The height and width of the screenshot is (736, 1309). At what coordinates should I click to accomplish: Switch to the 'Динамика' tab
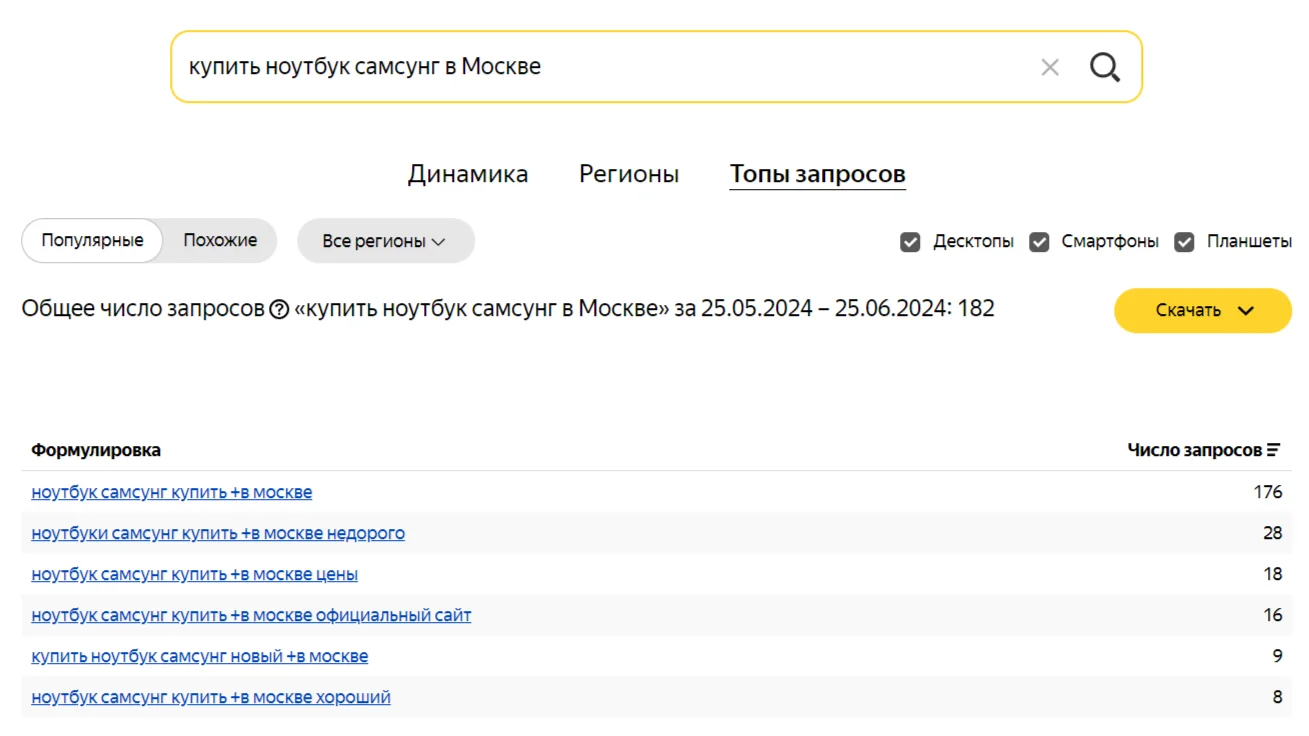468,174
